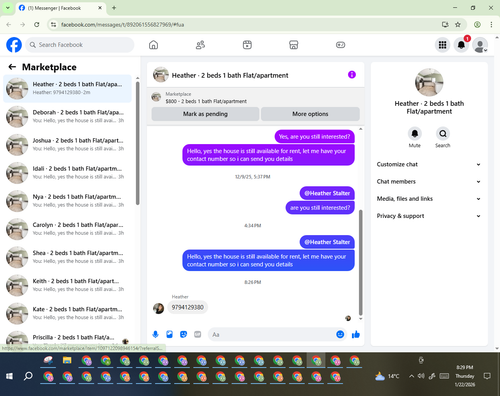
Task: Open Carolyn conversation in chat list
Action: [67, 229]
